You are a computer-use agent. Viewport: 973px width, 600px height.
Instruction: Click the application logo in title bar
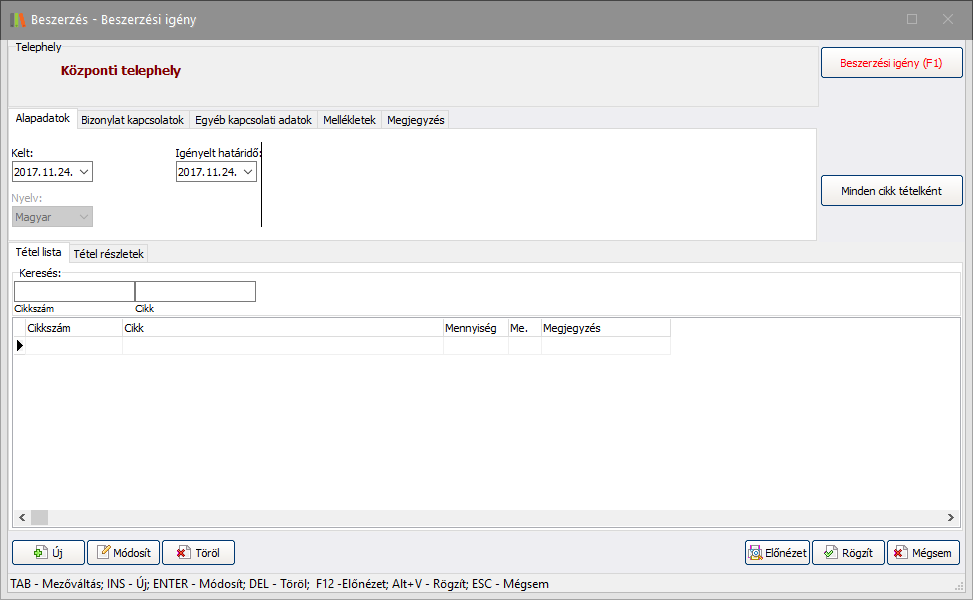pyautogui.click(x=17, y=19)
